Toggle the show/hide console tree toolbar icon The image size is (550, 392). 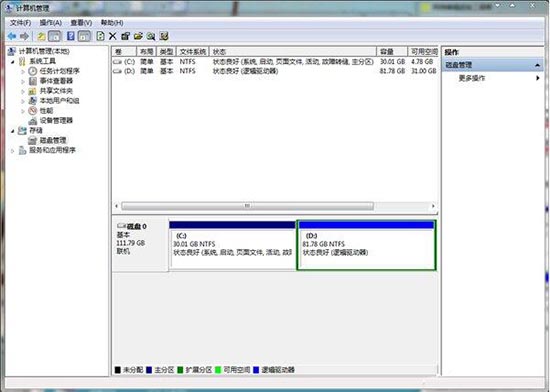(x=54, y=36)
